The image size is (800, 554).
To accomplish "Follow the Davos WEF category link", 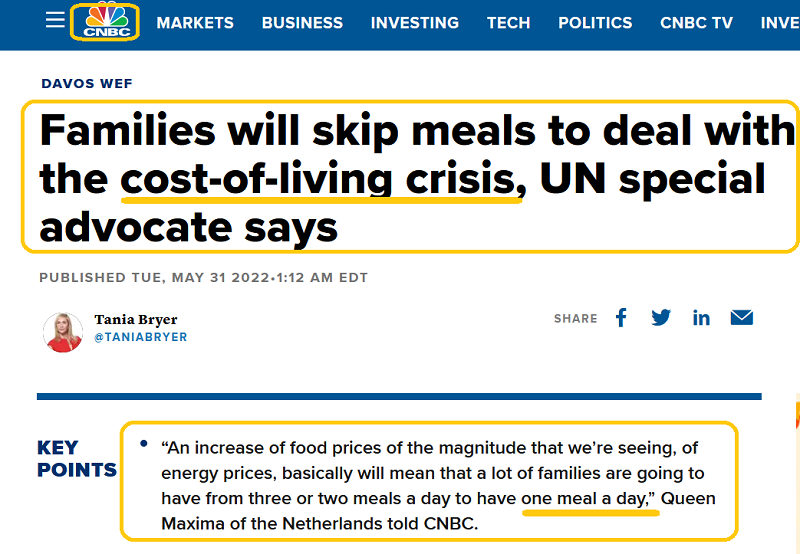I will (87, 84).
